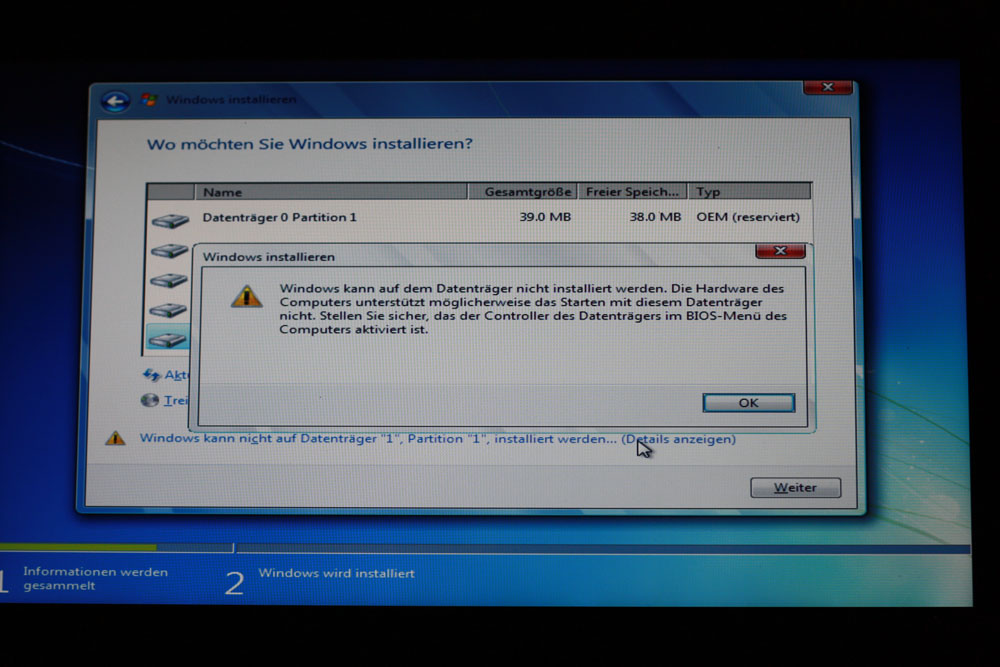Select the drive icon for Datenträger 0 Partition 1
Viewport: 1000px width, 667px height.
pyautogui.click(x=170, y=221)
